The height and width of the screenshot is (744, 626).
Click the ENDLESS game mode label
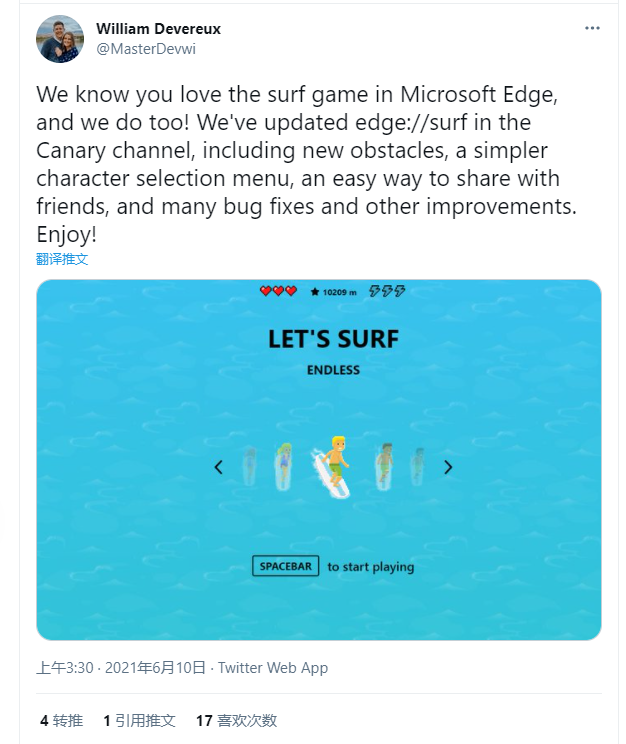(333, 370)
